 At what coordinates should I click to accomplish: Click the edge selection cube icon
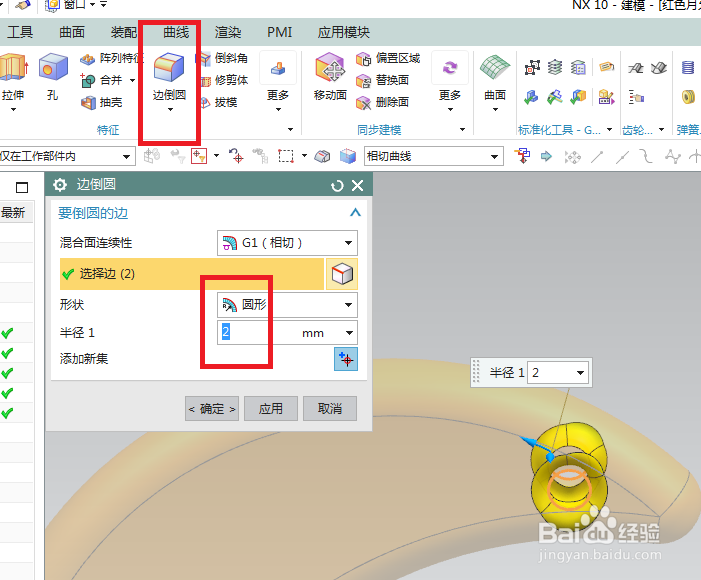click(x=342, y=274)
